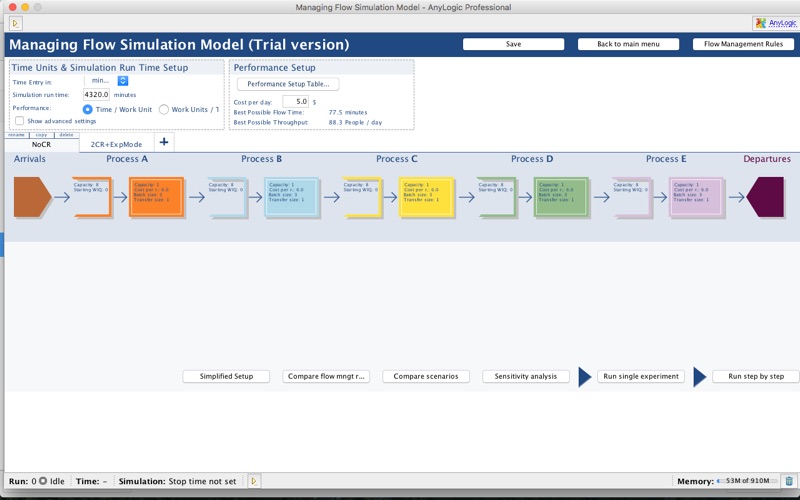Screen dimensions: 800x500
Task: Click the Cost per day input field
Action: tap(295, 102)
